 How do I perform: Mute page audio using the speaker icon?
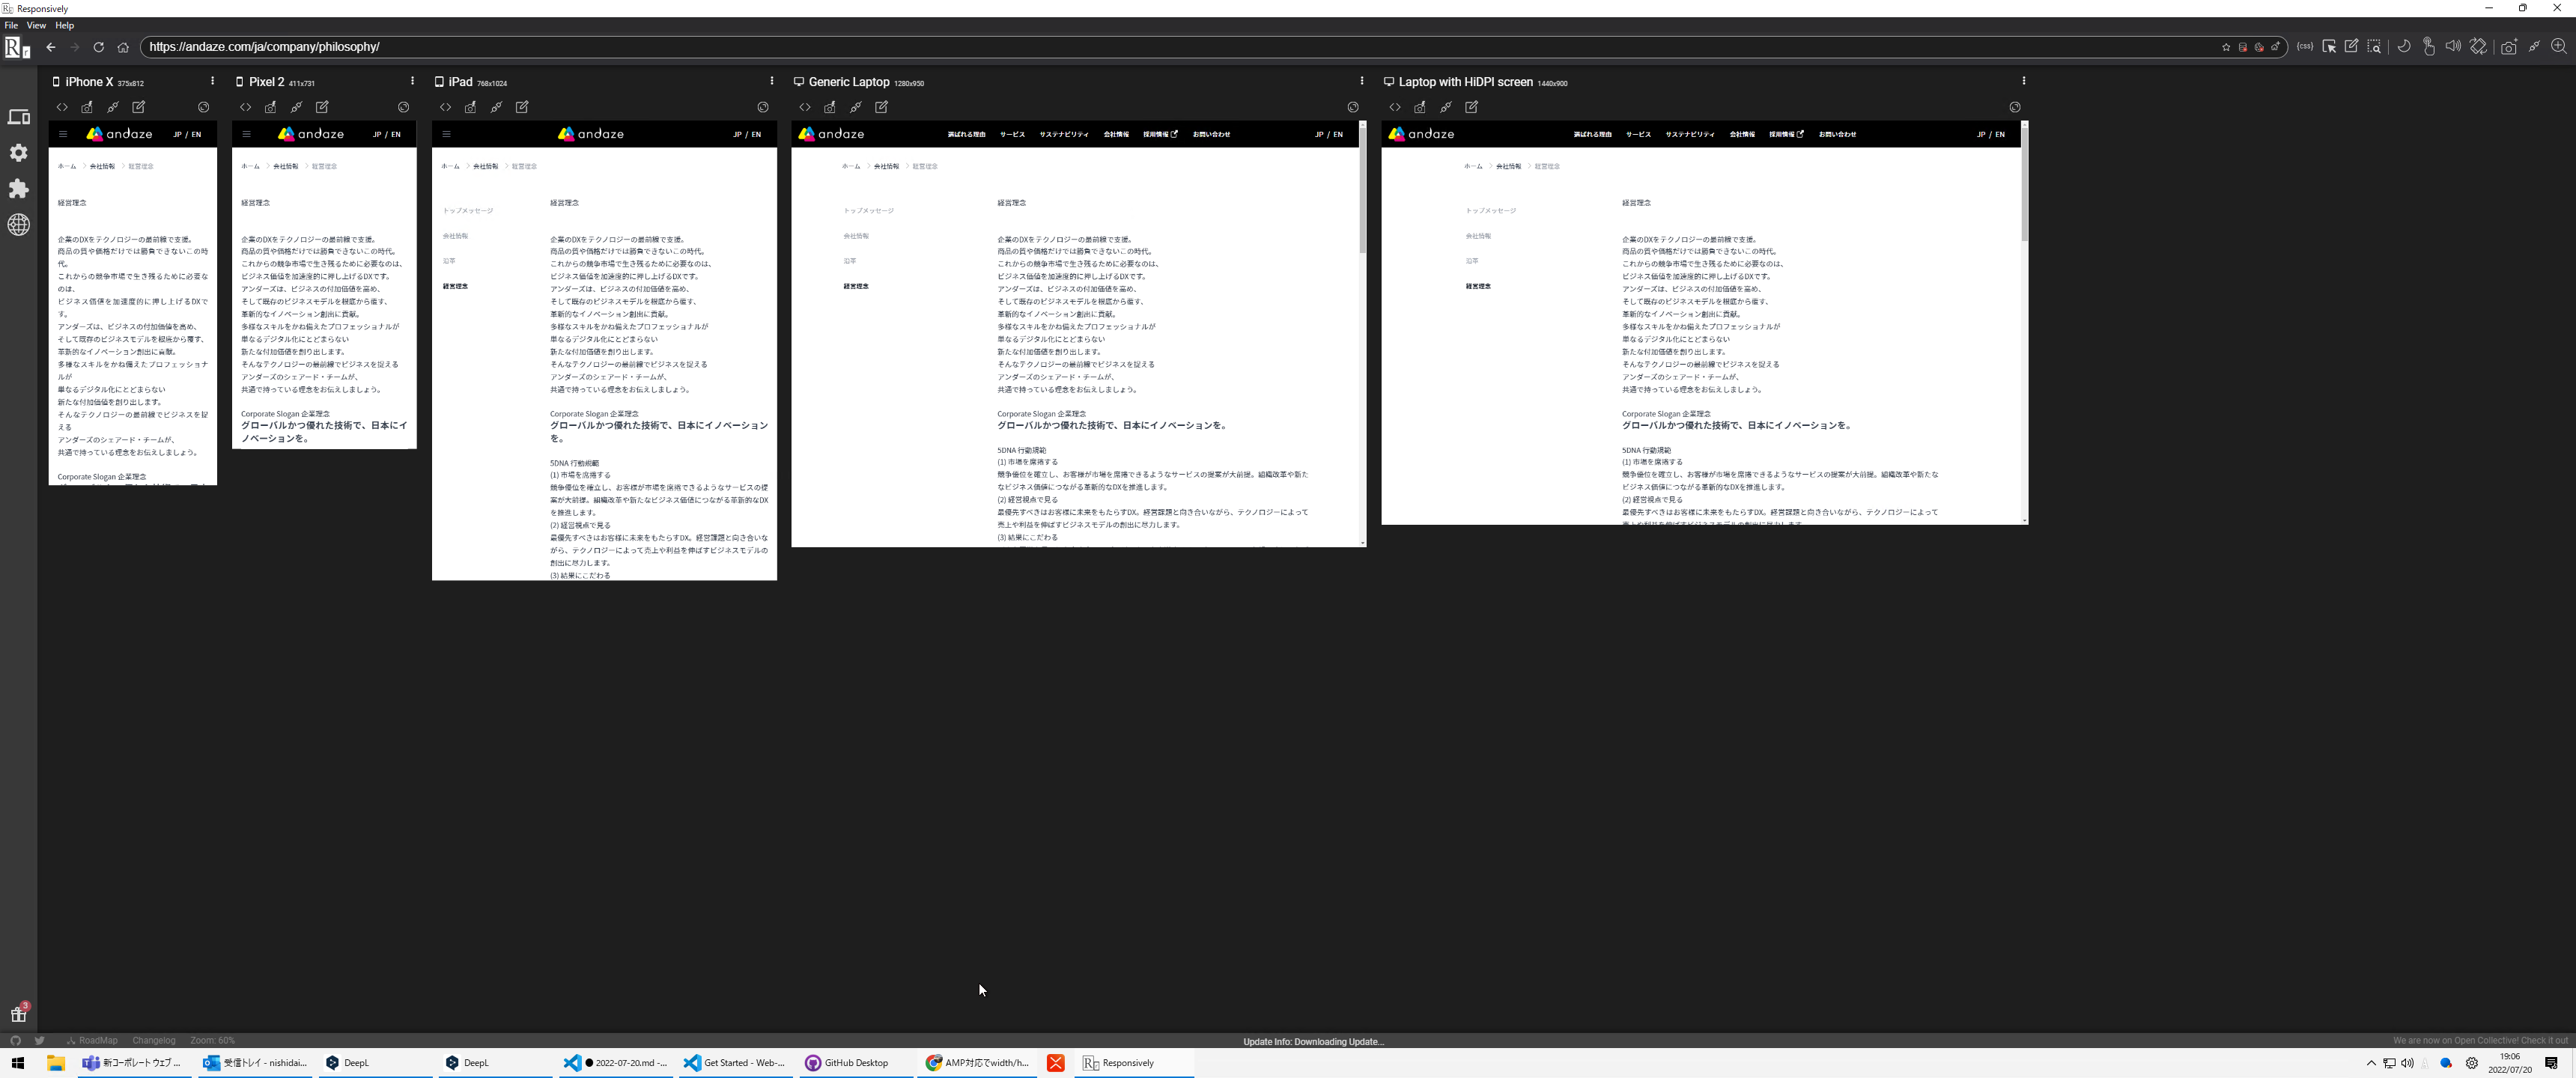click(x=2455, y=46)
